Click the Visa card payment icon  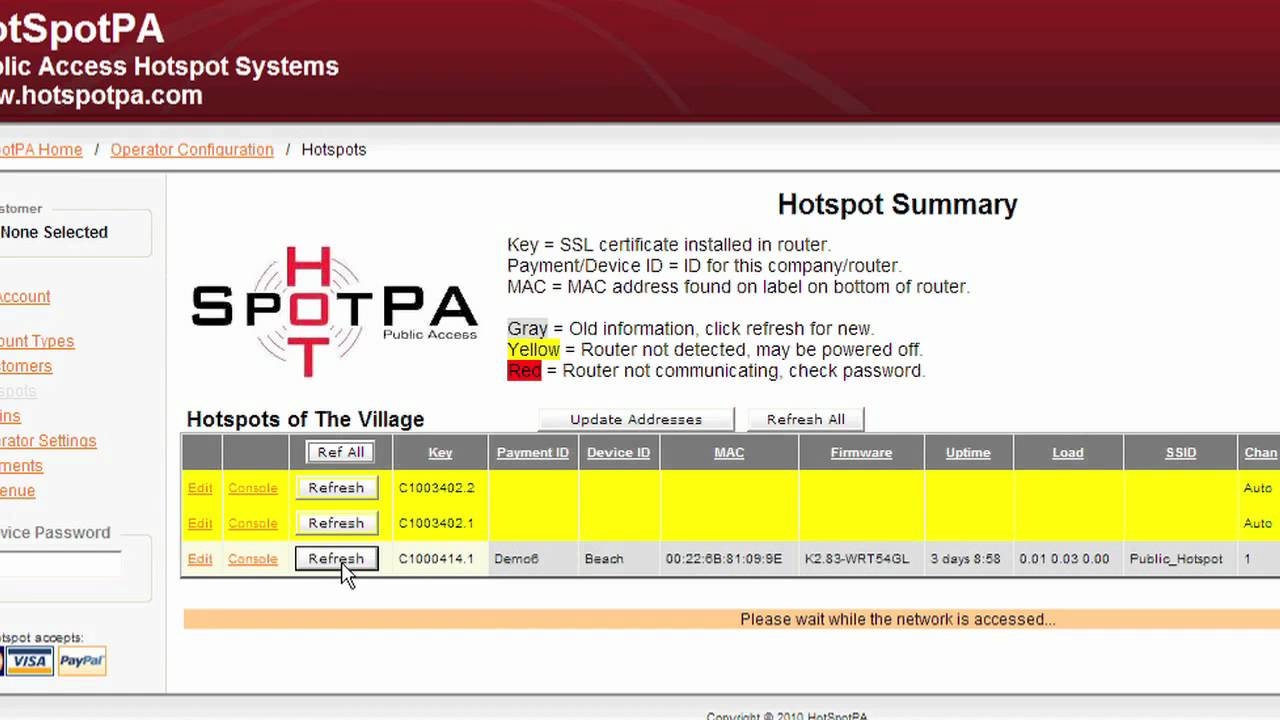pyautogui.click(x=30, y=661)
